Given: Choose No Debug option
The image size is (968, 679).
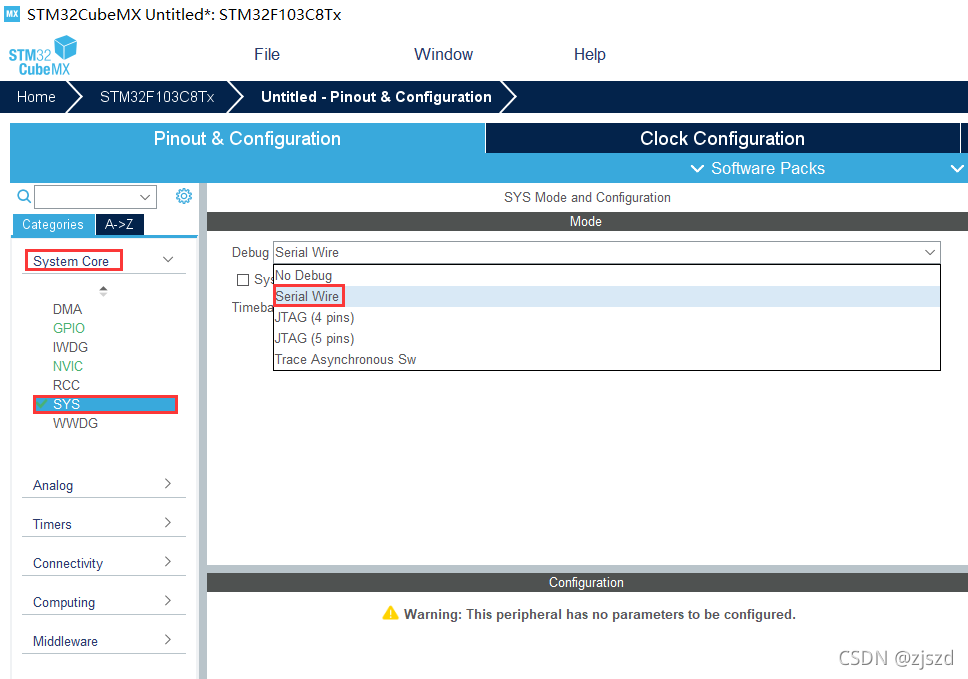Looking at the screenshot, I should click(606, 275).
